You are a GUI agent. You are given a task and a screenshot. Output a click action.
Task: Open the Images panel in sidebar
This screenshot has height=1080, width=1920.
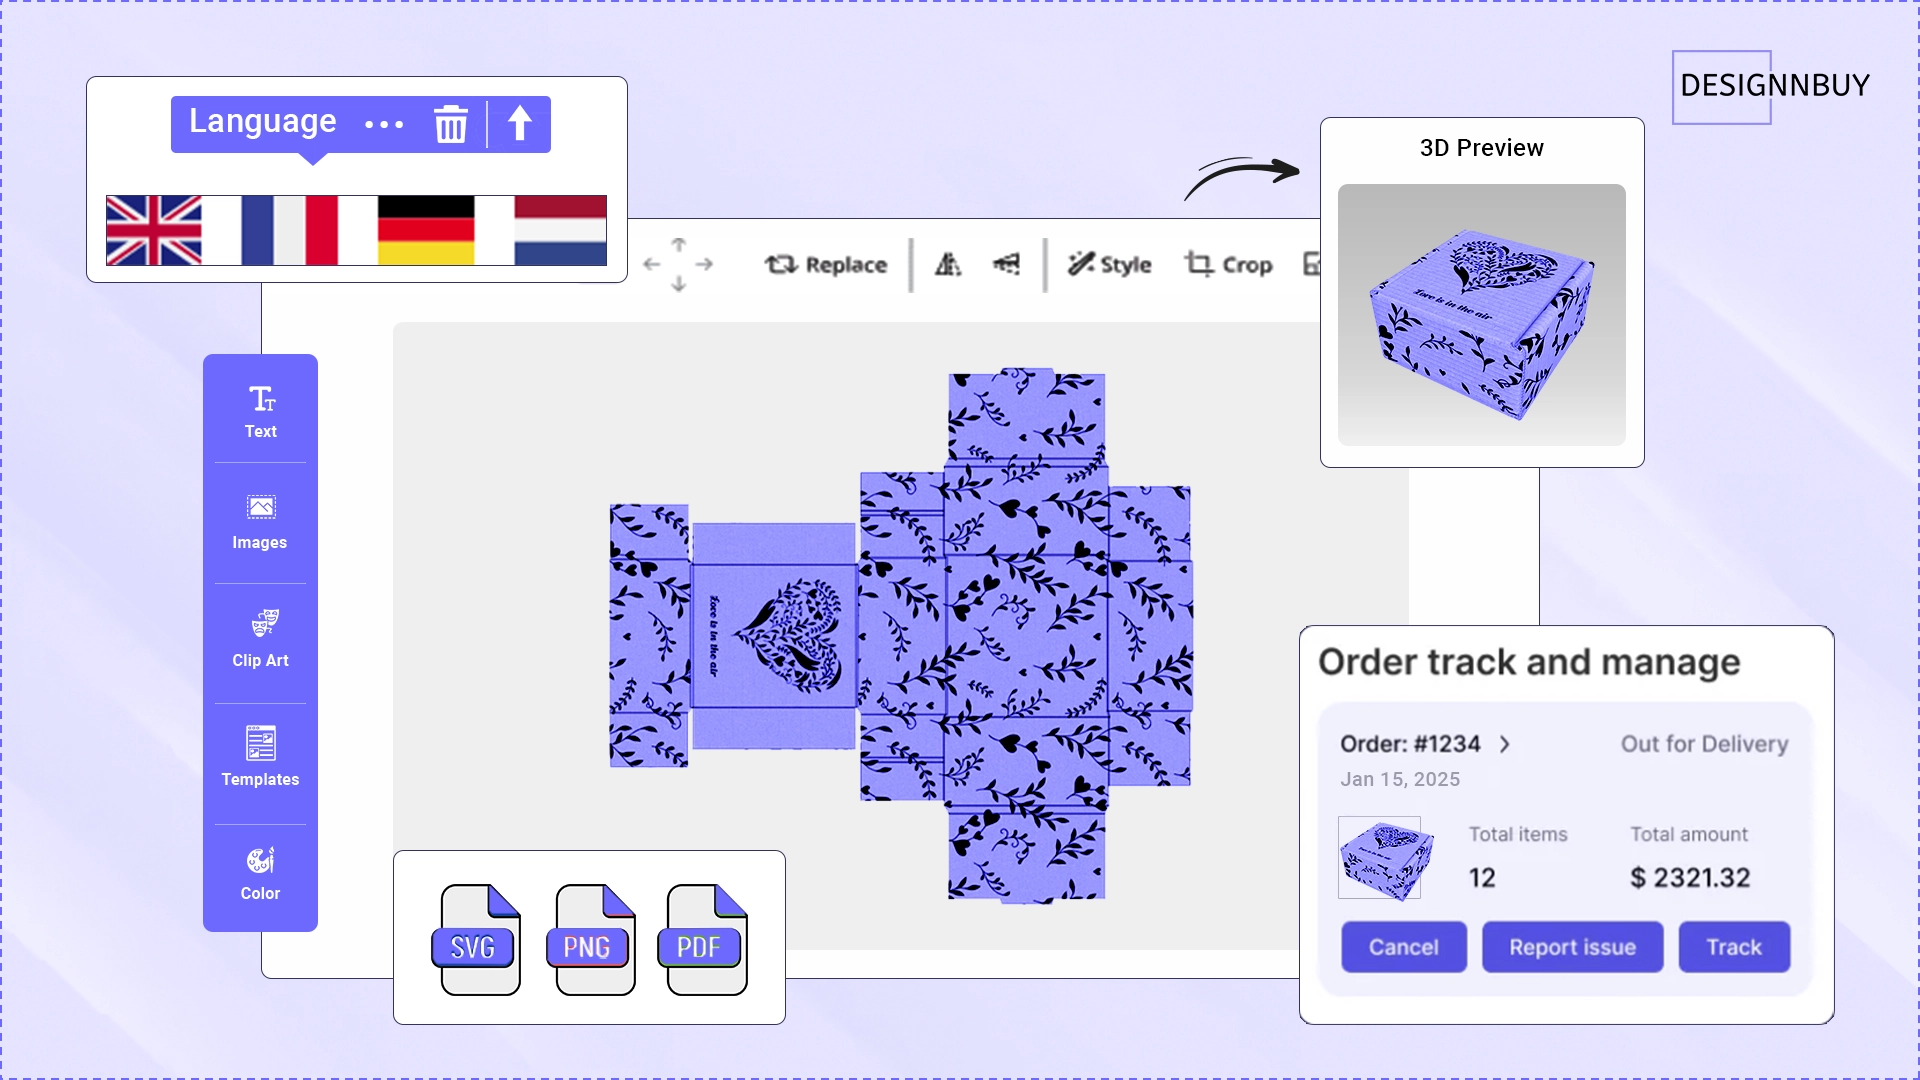coord(260,522)
